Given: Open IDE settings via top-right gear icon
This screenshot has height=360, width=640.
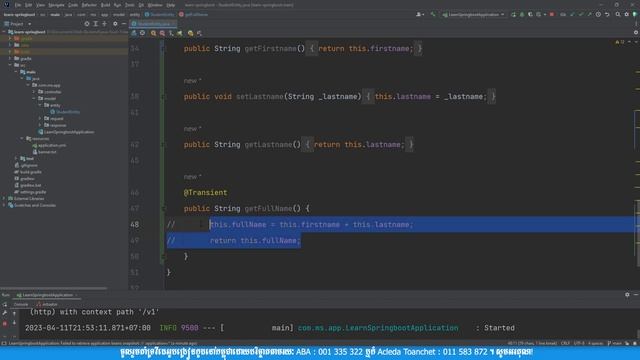Looking at the screenshot, I should coord(627,14).
